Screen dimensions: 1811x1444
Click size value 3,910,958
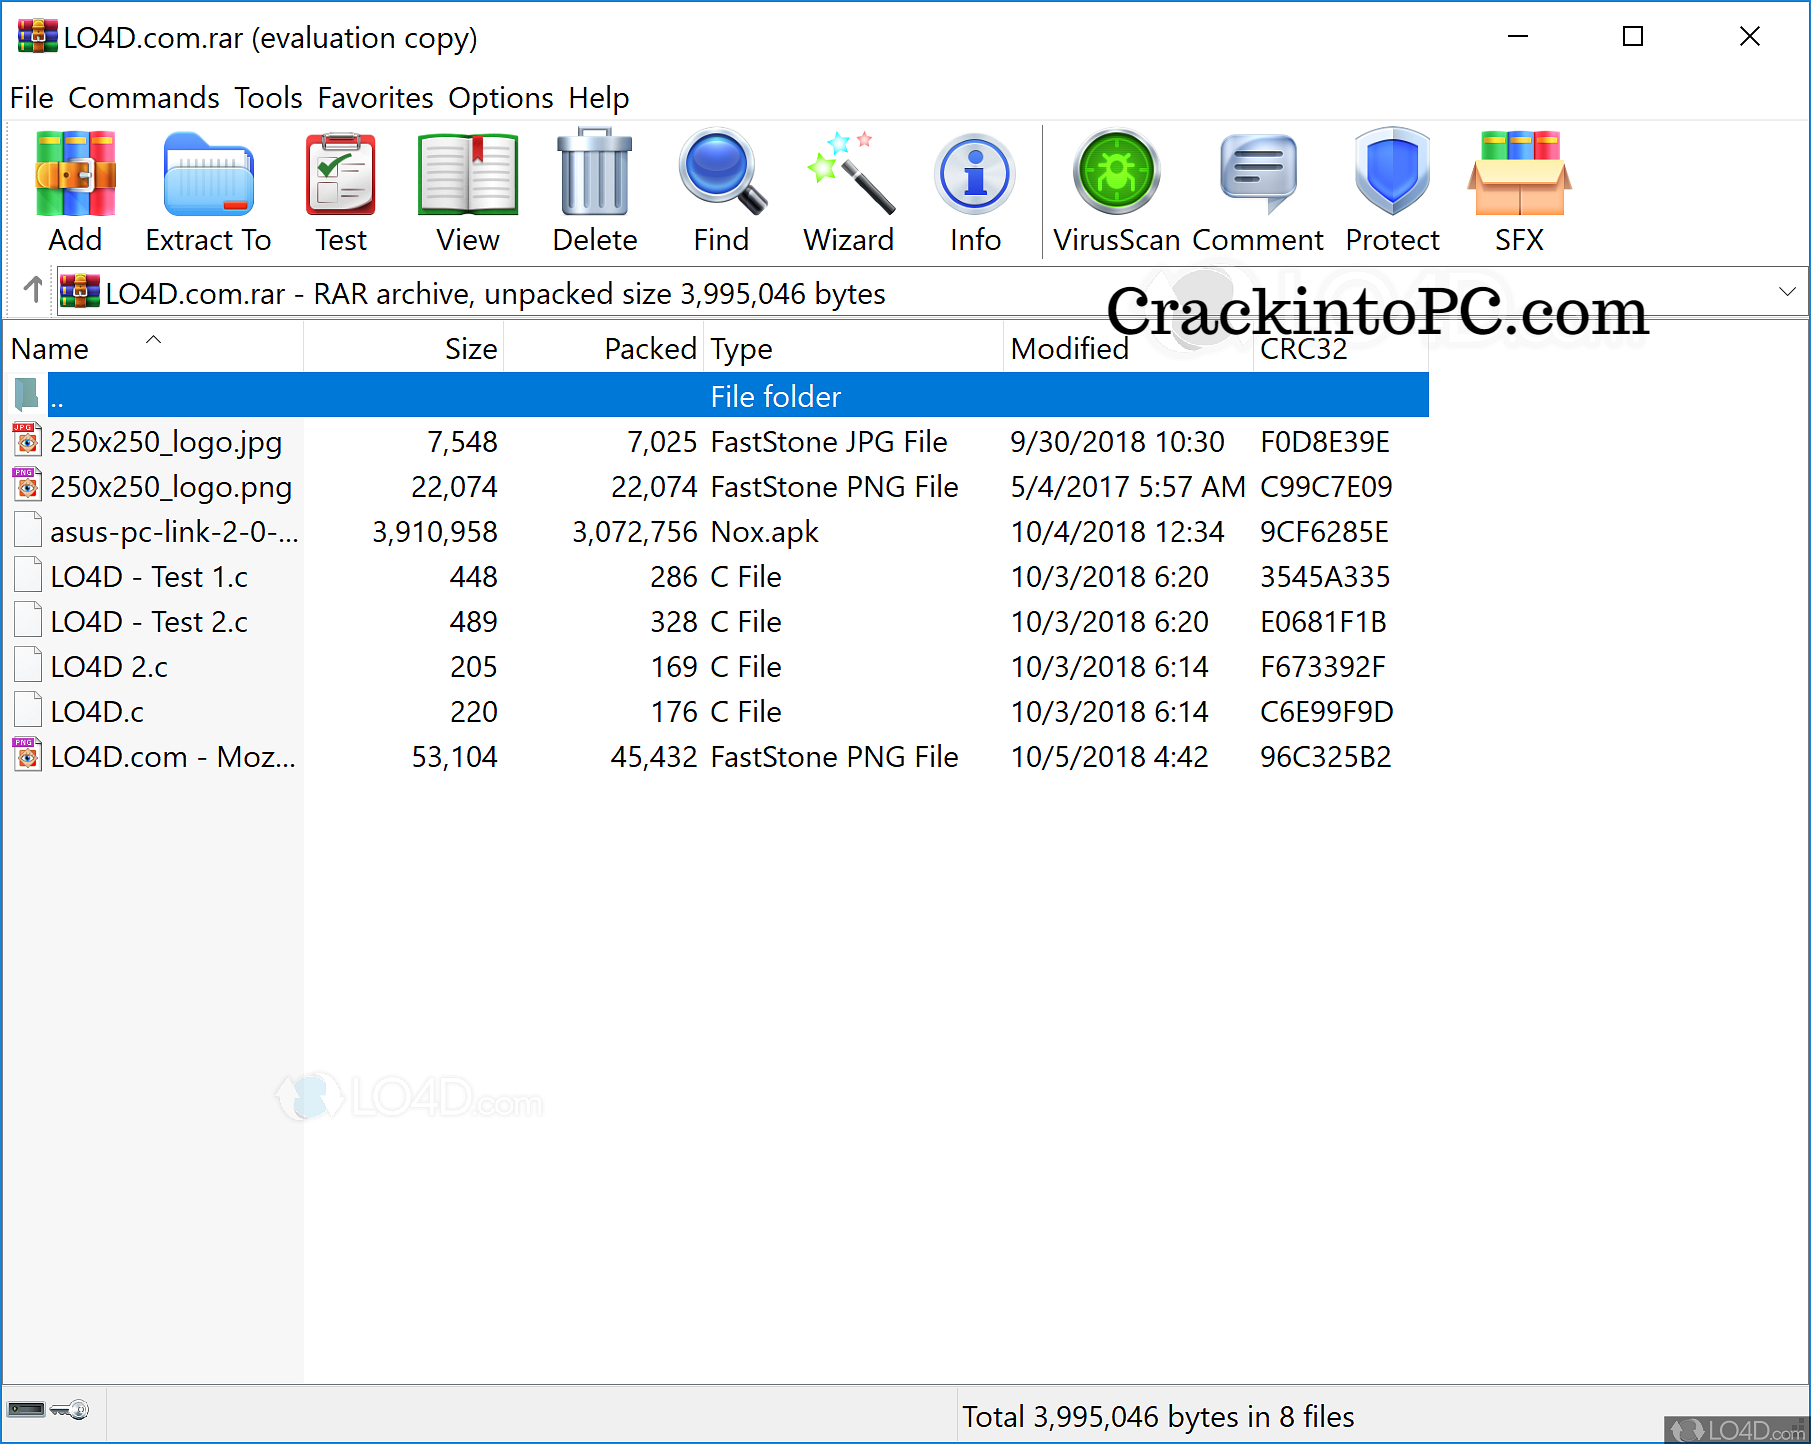[435, 532]
